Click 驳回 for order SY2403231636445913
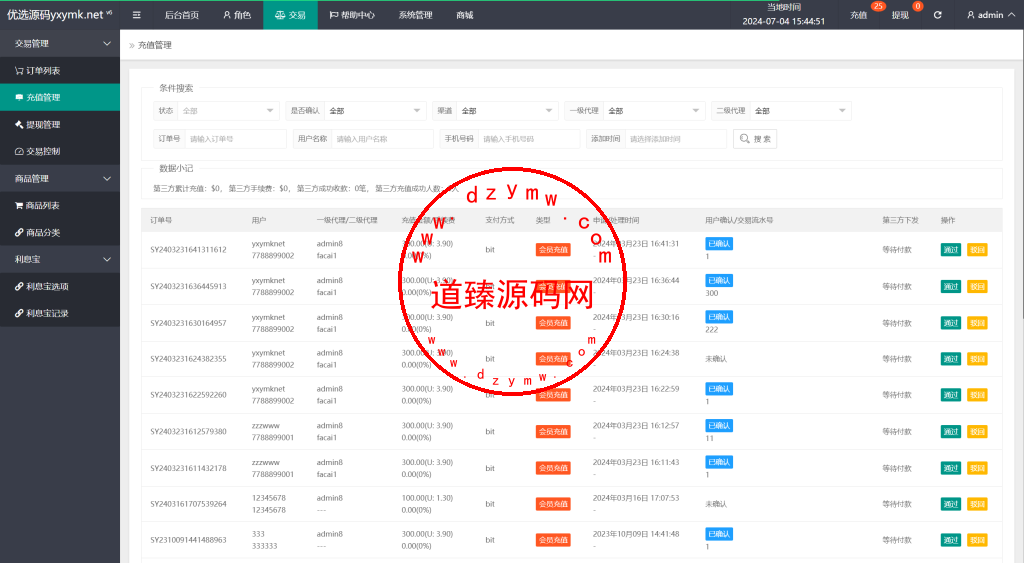This screenshot has width=1024, height=563. coord(977,286)
